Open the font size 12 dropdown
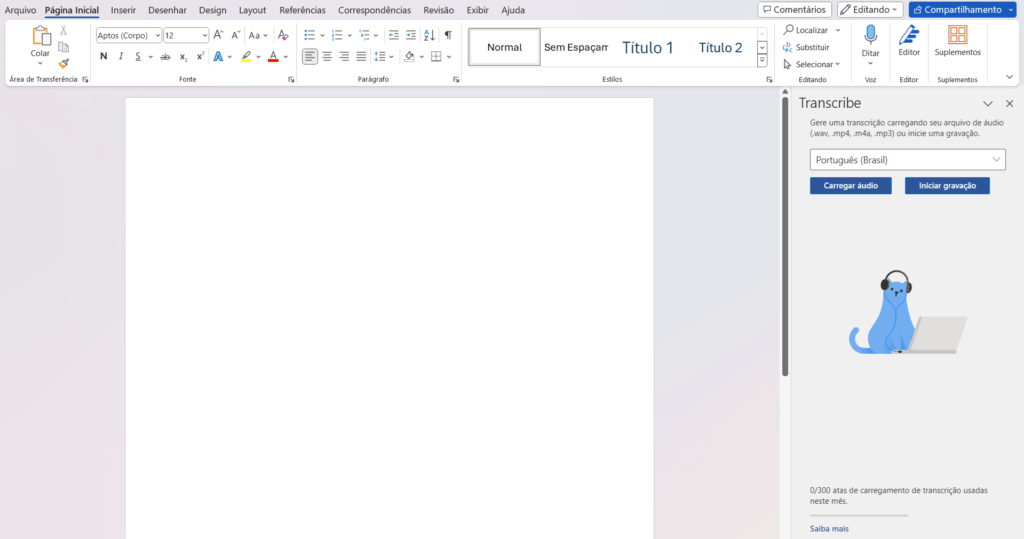Viewport: 1024px width, 539px height. pos(204,35)
